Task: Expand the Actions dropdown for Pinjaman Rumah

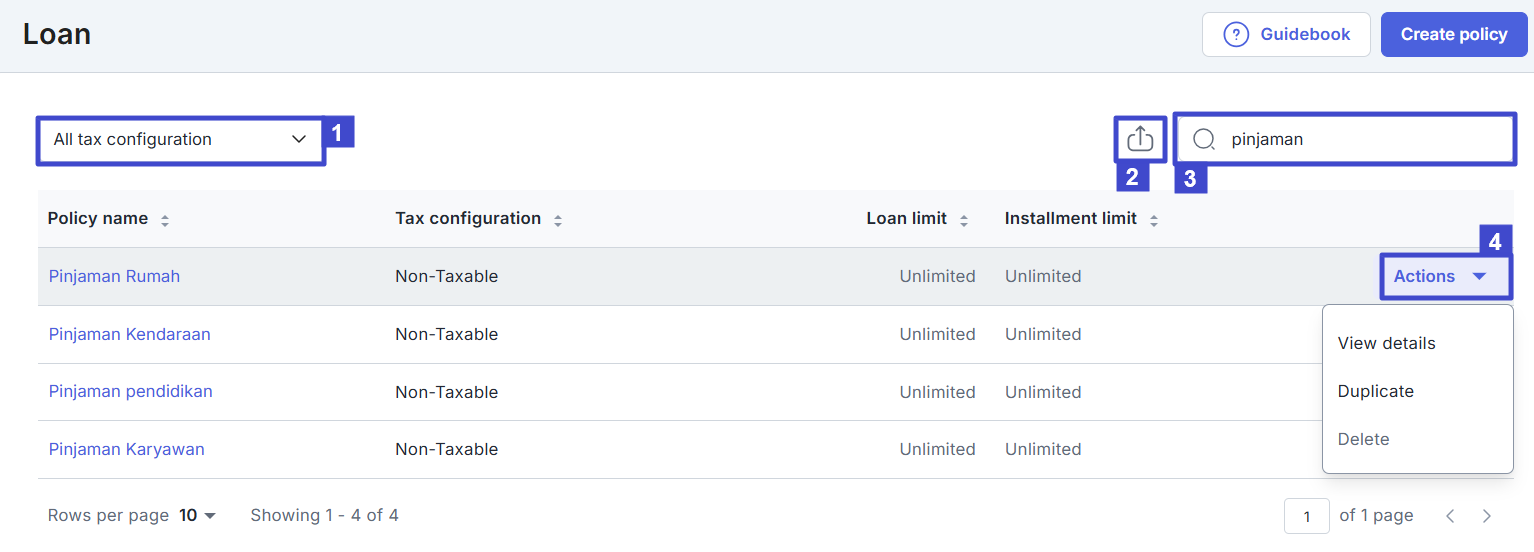Action: [1444, 277]
